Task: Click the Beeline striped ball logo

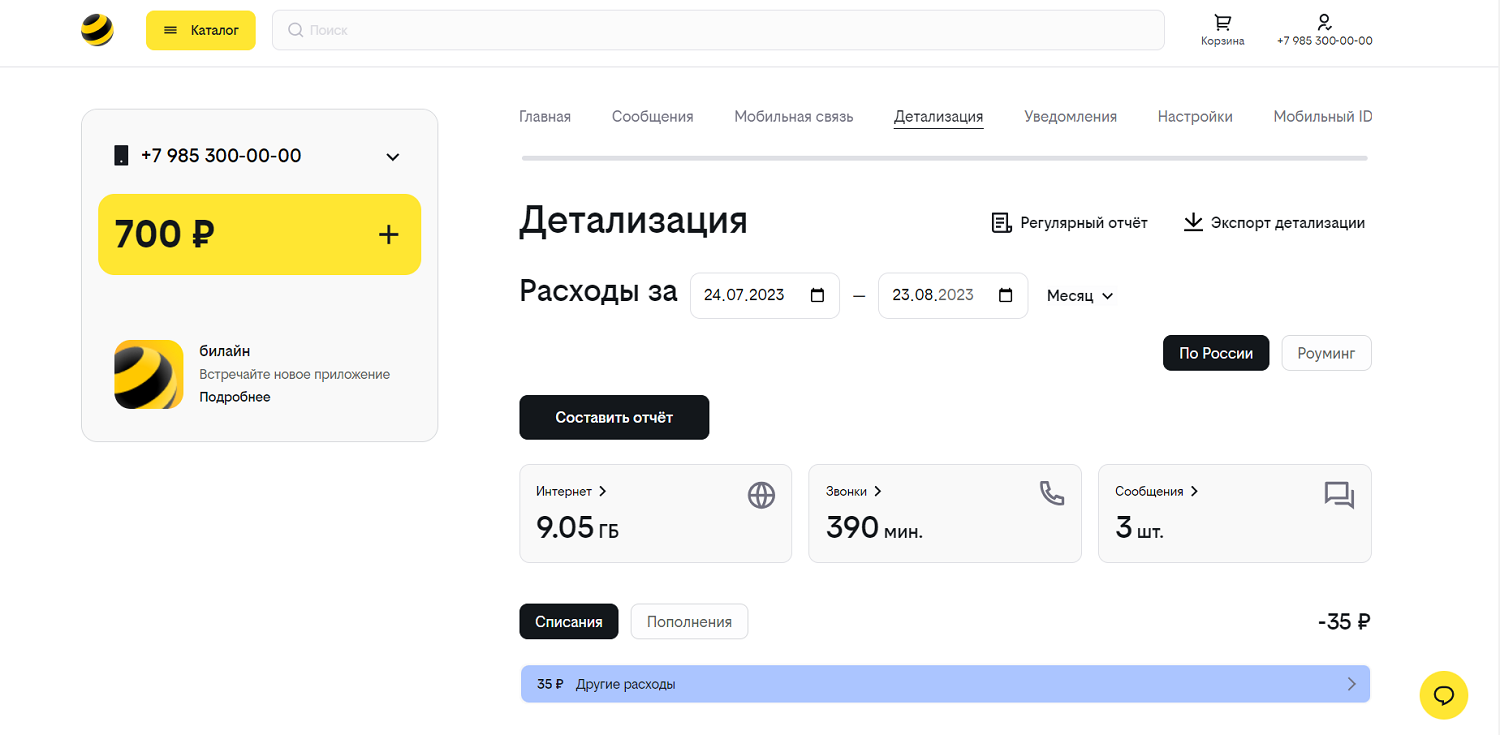Action: coord(97,30)
